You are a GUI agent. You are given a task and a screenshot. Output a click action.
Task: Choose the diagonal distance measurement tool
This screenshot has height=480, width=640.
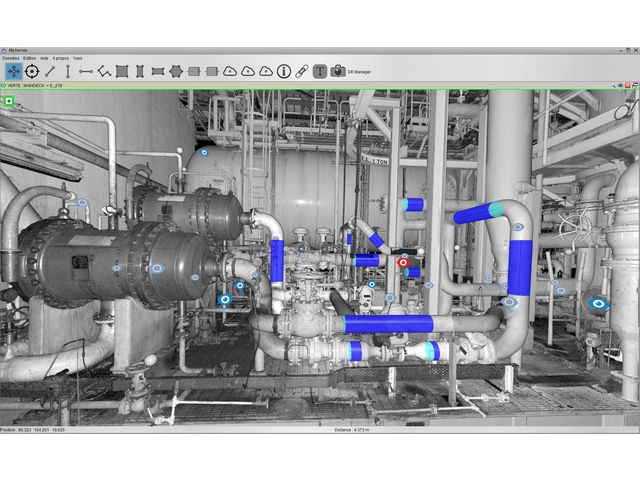[x=49, y=71]
